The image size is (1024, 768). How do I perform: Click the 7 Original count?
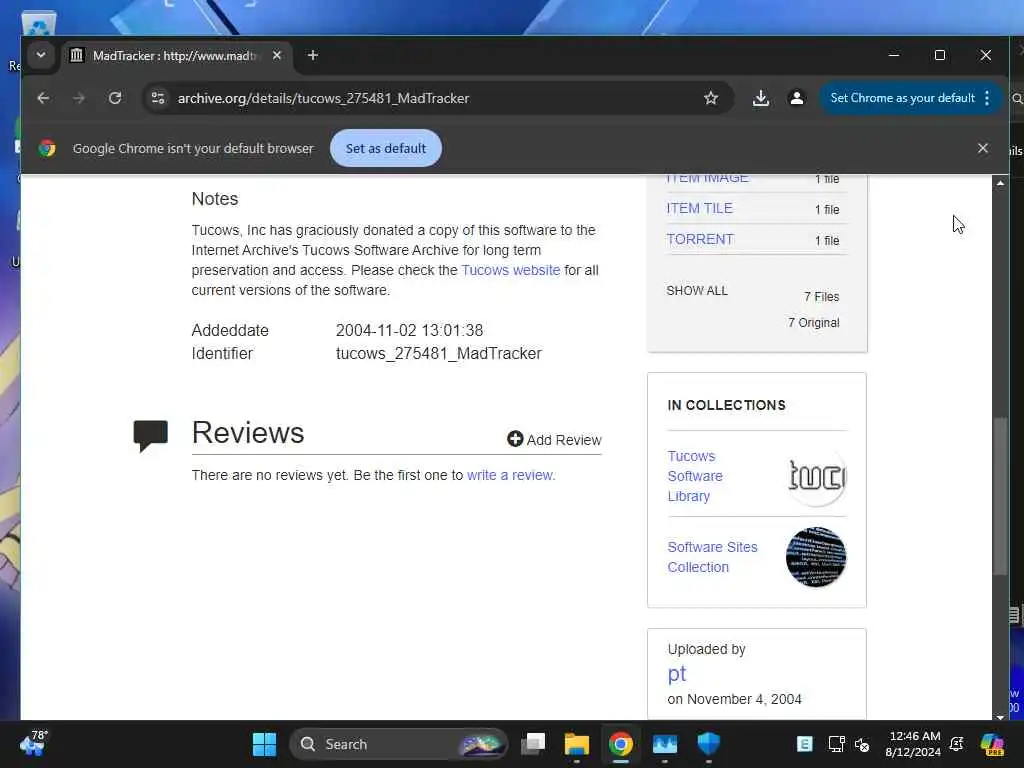814,323
